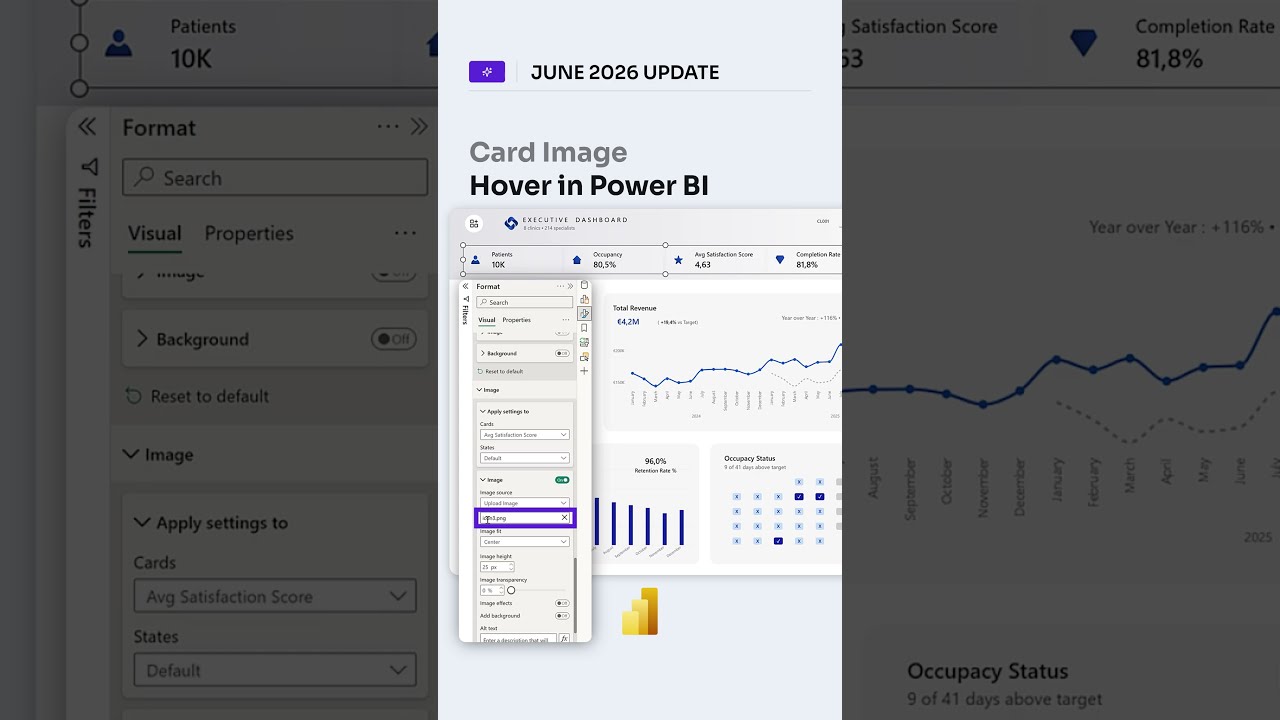Click large Completion Rate diamond icon in background

(1083, 43)
